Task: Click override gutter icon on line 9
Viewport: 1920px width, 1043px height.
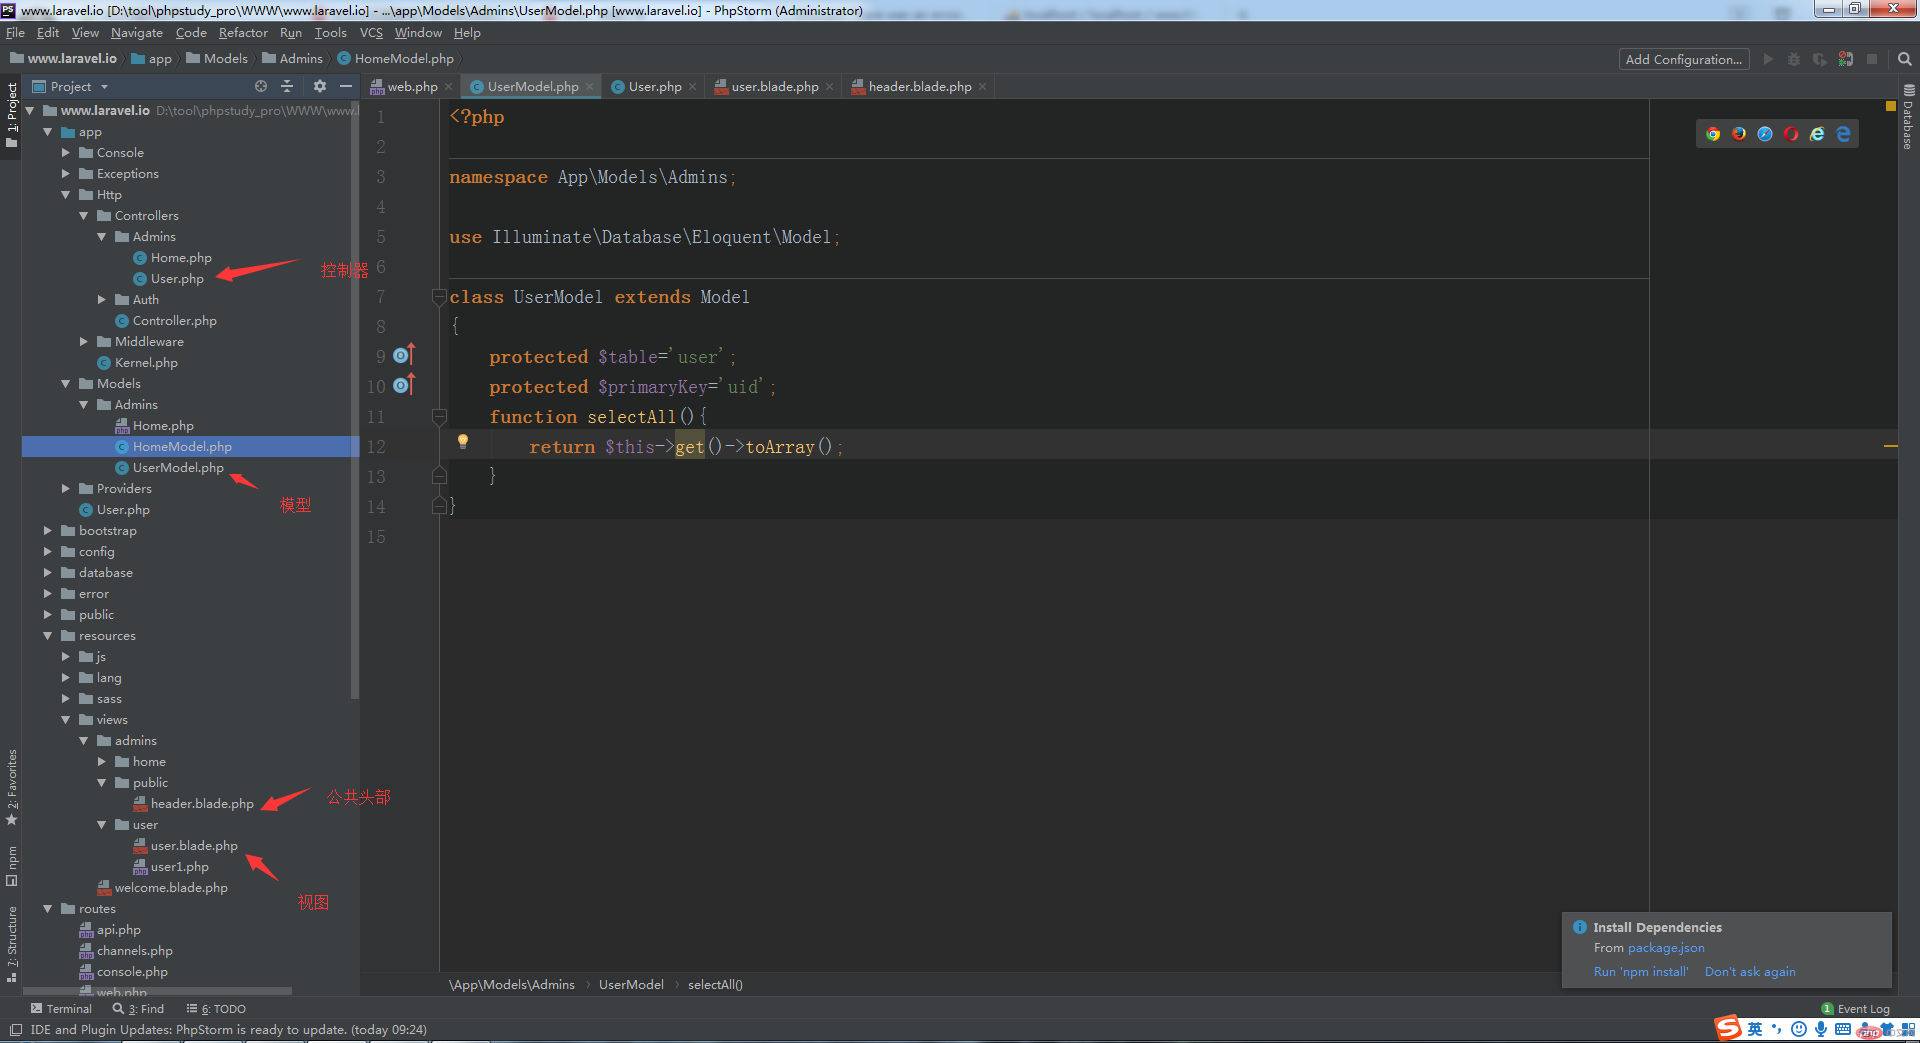Action: pos(403,355)
